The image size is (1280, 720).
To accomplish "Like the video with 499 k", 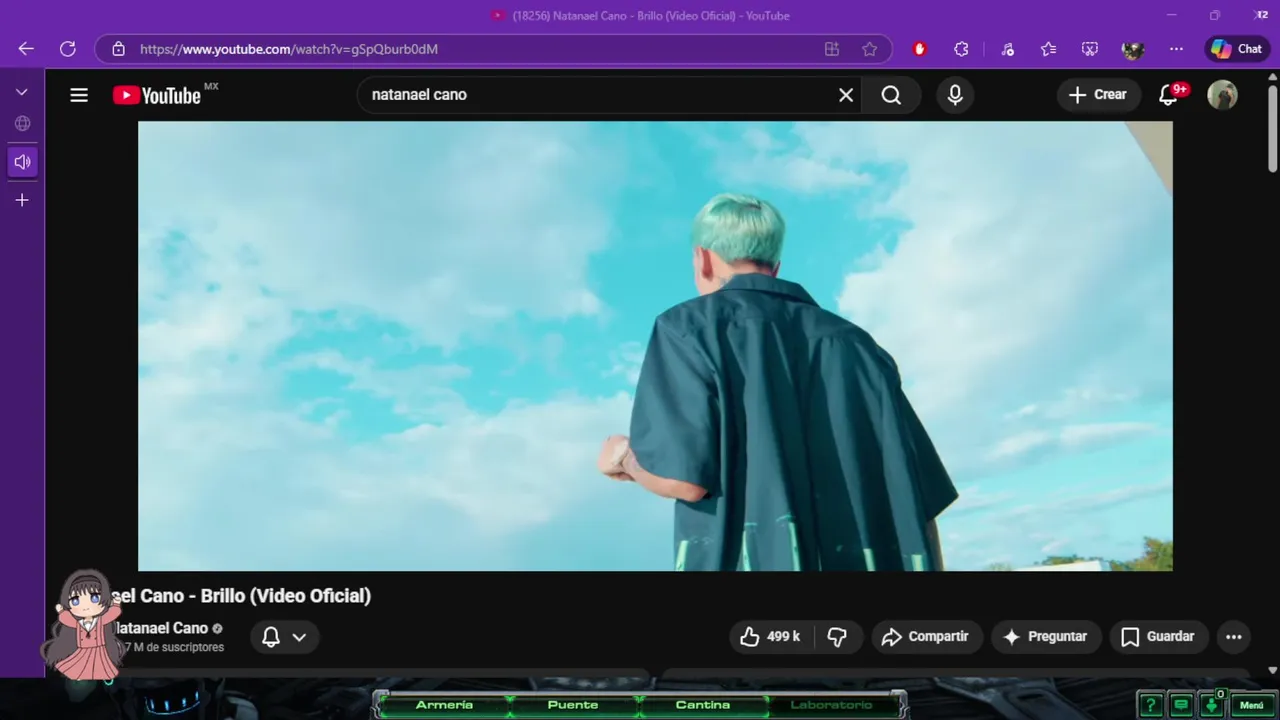I will tap(771, 637).
